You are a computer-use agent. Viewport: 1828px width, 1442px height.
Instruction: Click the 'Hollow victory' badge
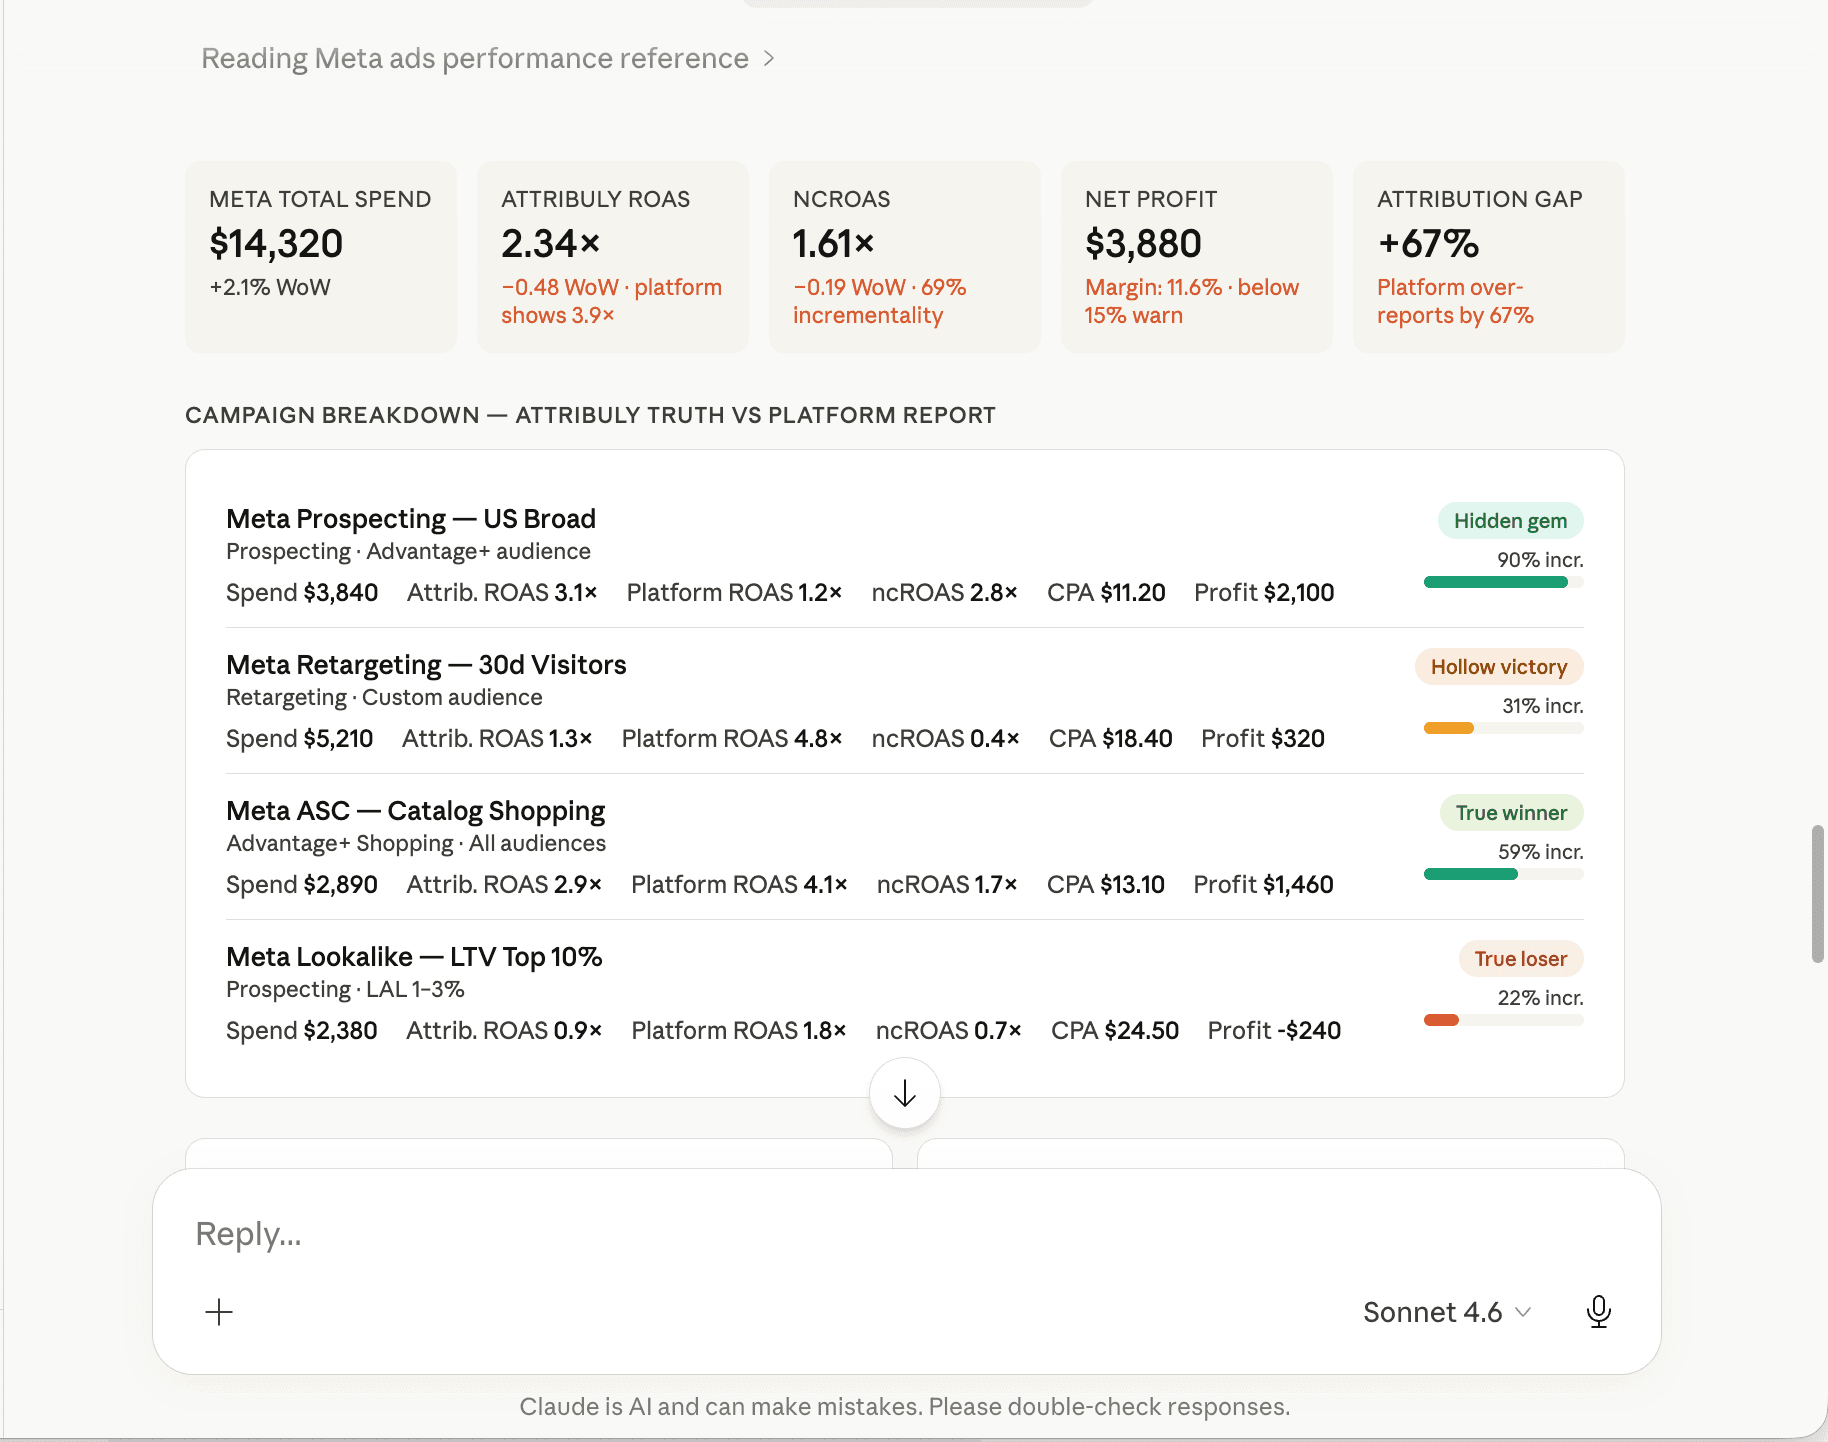[x=1498, y=666]
